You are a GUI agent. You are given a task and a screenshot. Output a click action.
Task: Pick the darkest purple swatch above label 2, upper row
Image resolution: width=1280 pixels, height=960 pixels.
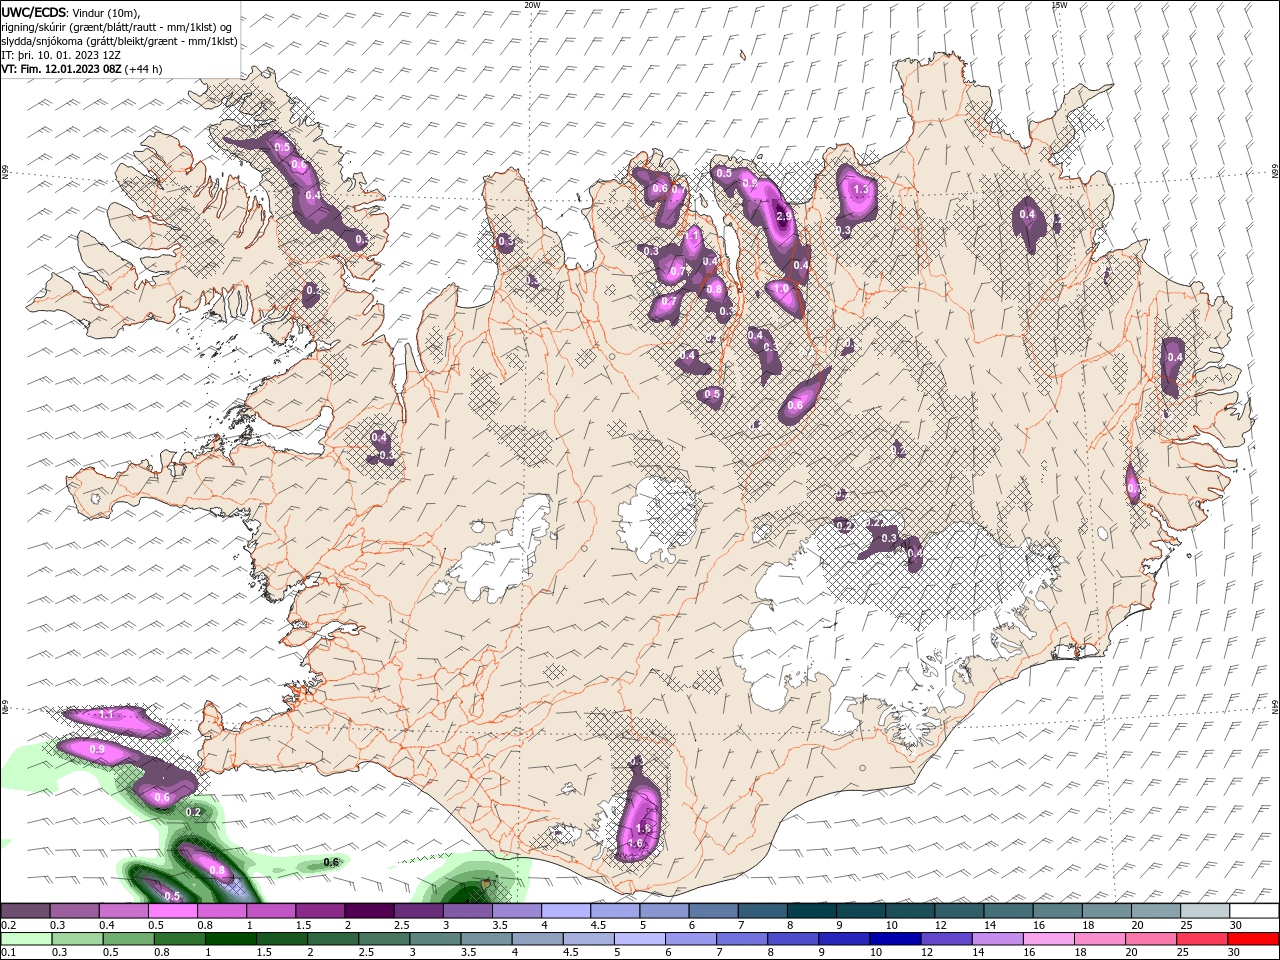tap(369, 911)
